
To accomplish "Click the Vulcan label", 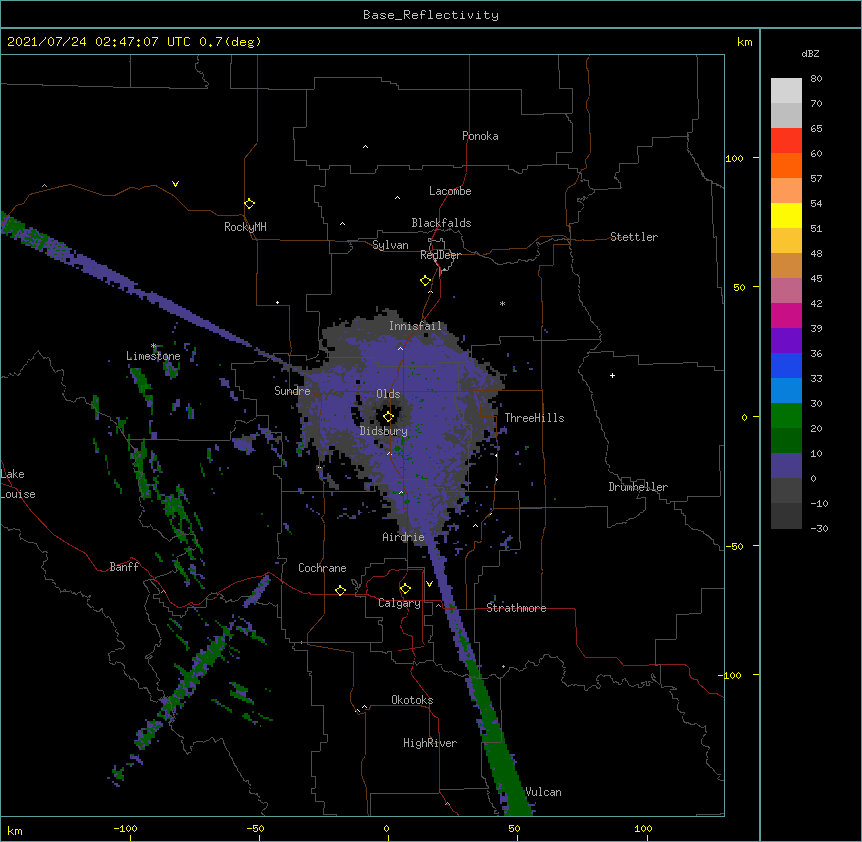I will point(543,792).
